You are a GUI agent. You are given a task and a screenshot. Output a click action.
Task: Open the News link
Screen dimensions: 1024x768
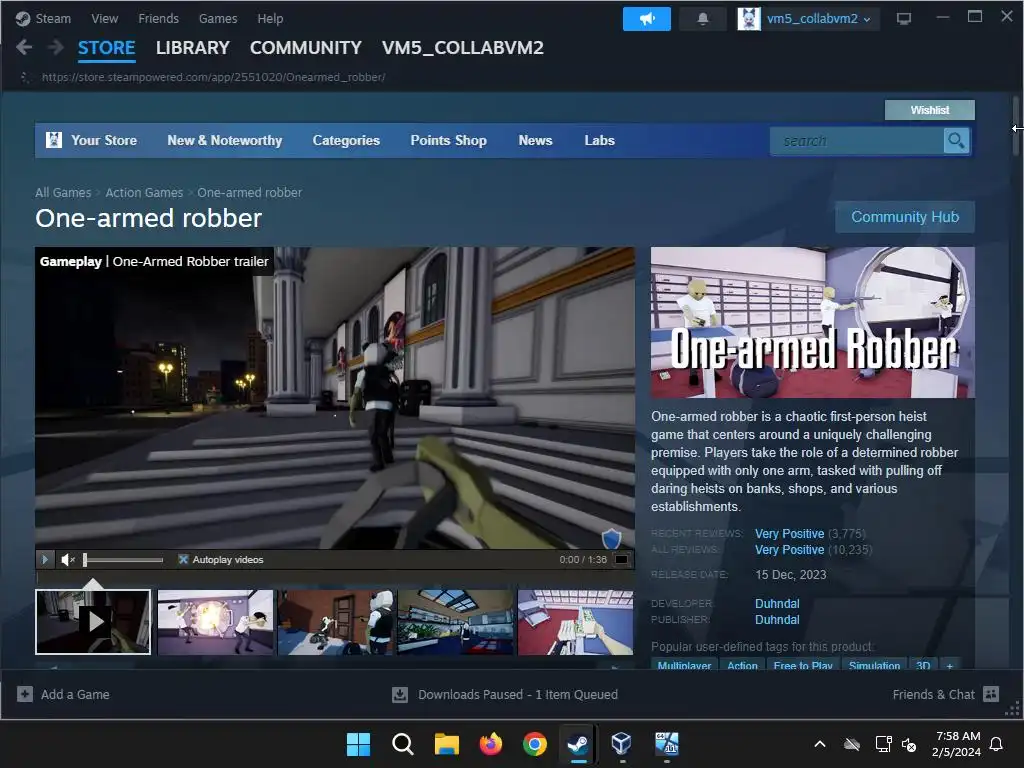point(536,140)
